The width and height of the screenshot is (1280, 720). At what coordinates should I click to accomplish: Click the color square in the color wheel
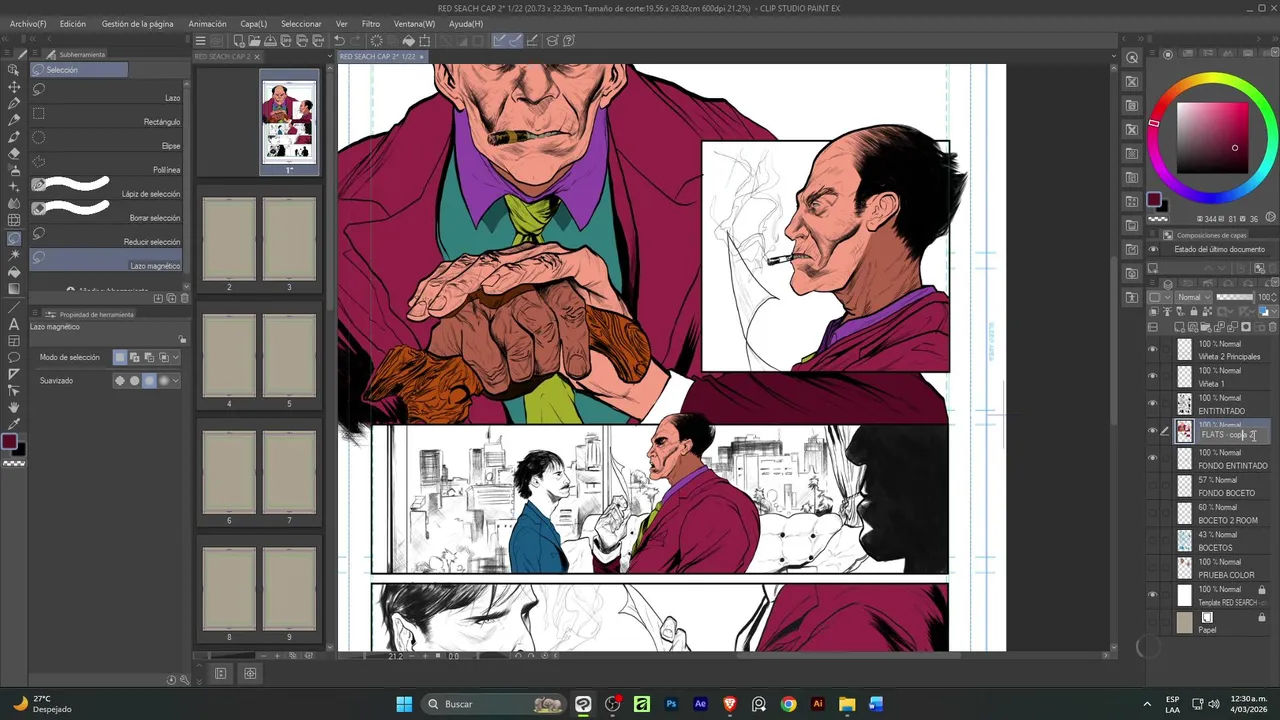1212,138
